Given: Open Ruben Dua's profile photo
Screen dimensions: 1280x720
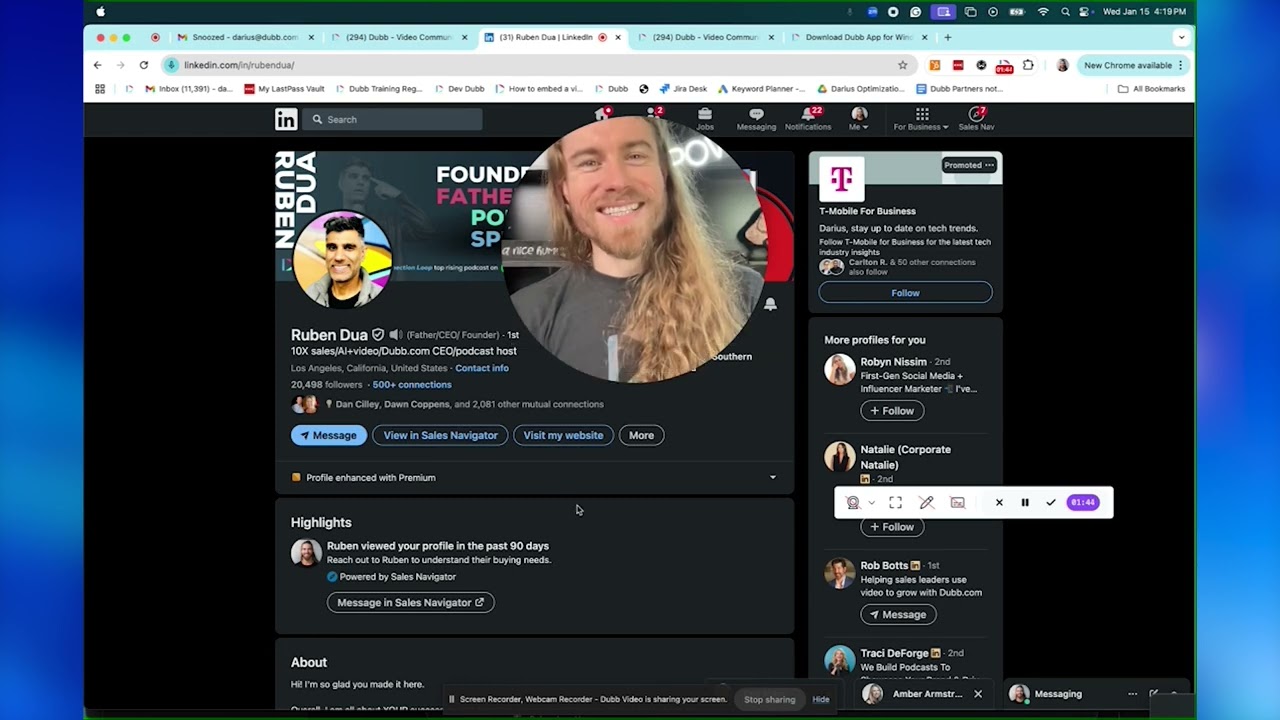Looking at the screenshot, I should coord(342,260).
